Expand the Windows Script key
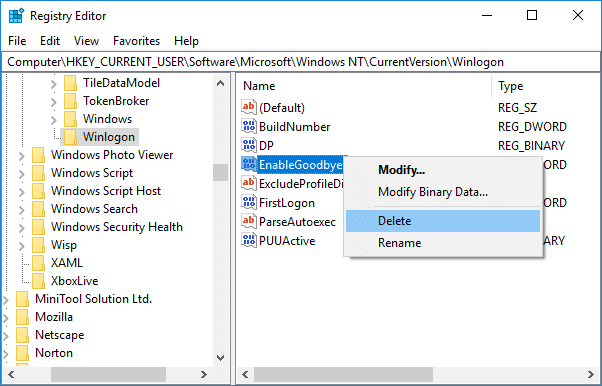 pos(22,174)
